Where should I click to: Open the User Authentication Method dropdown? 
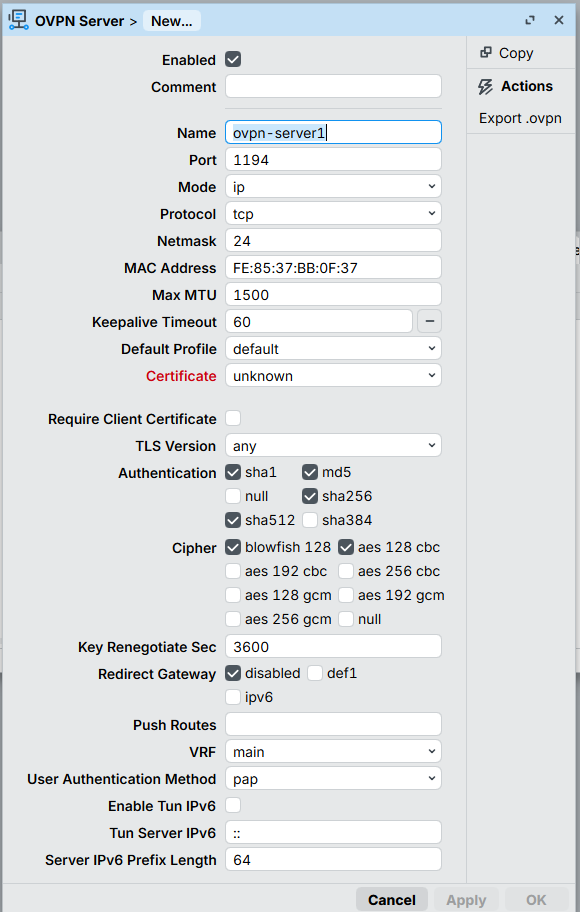[333, 778]
